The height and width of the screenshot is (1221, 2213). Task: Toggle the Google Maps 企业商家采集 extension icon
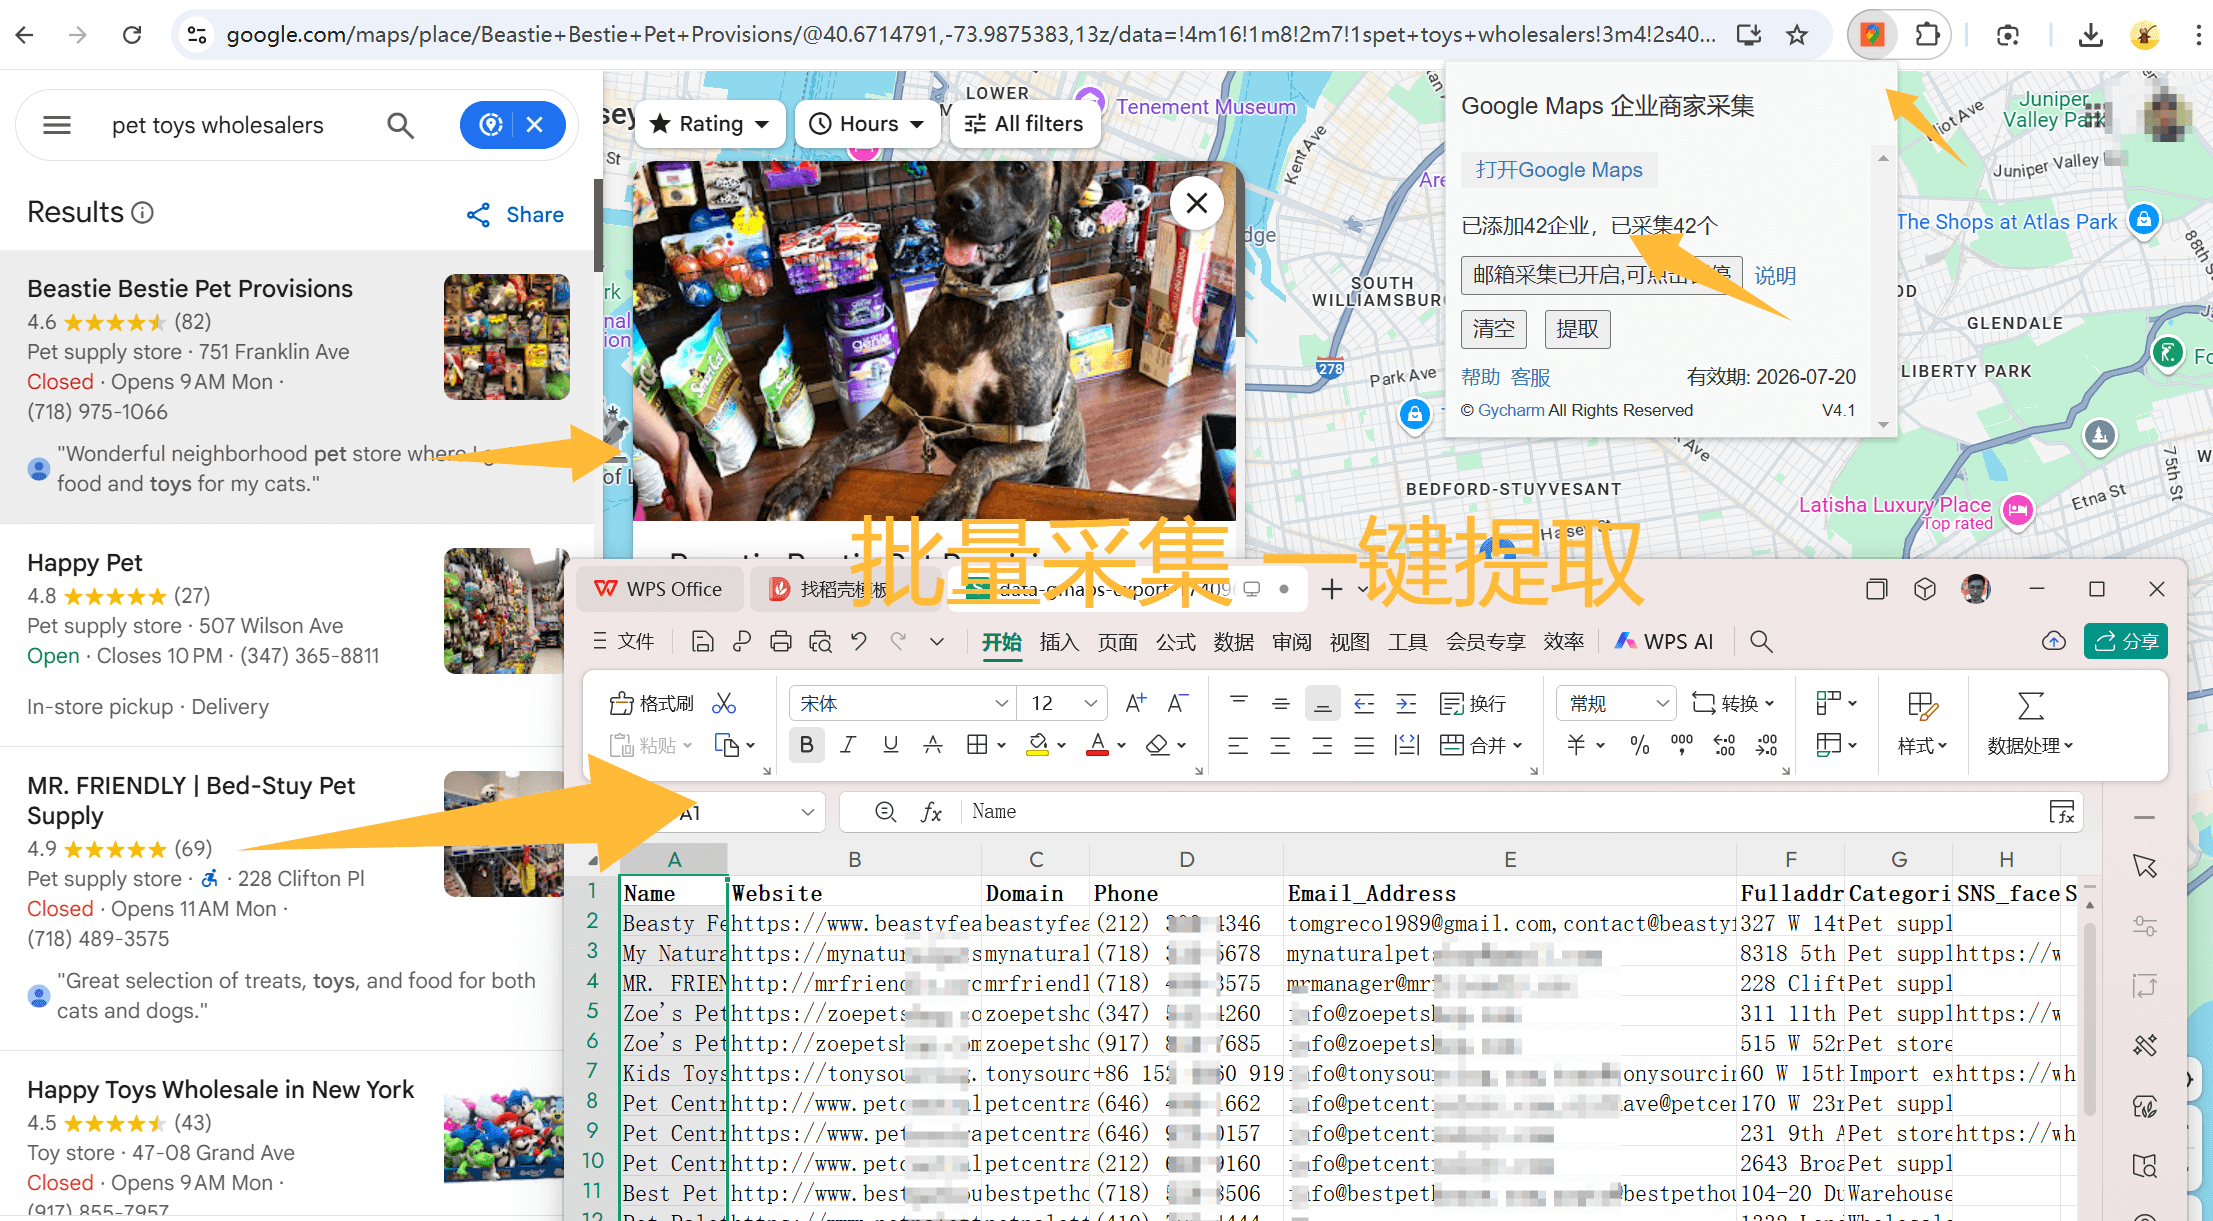point(1872,35)
